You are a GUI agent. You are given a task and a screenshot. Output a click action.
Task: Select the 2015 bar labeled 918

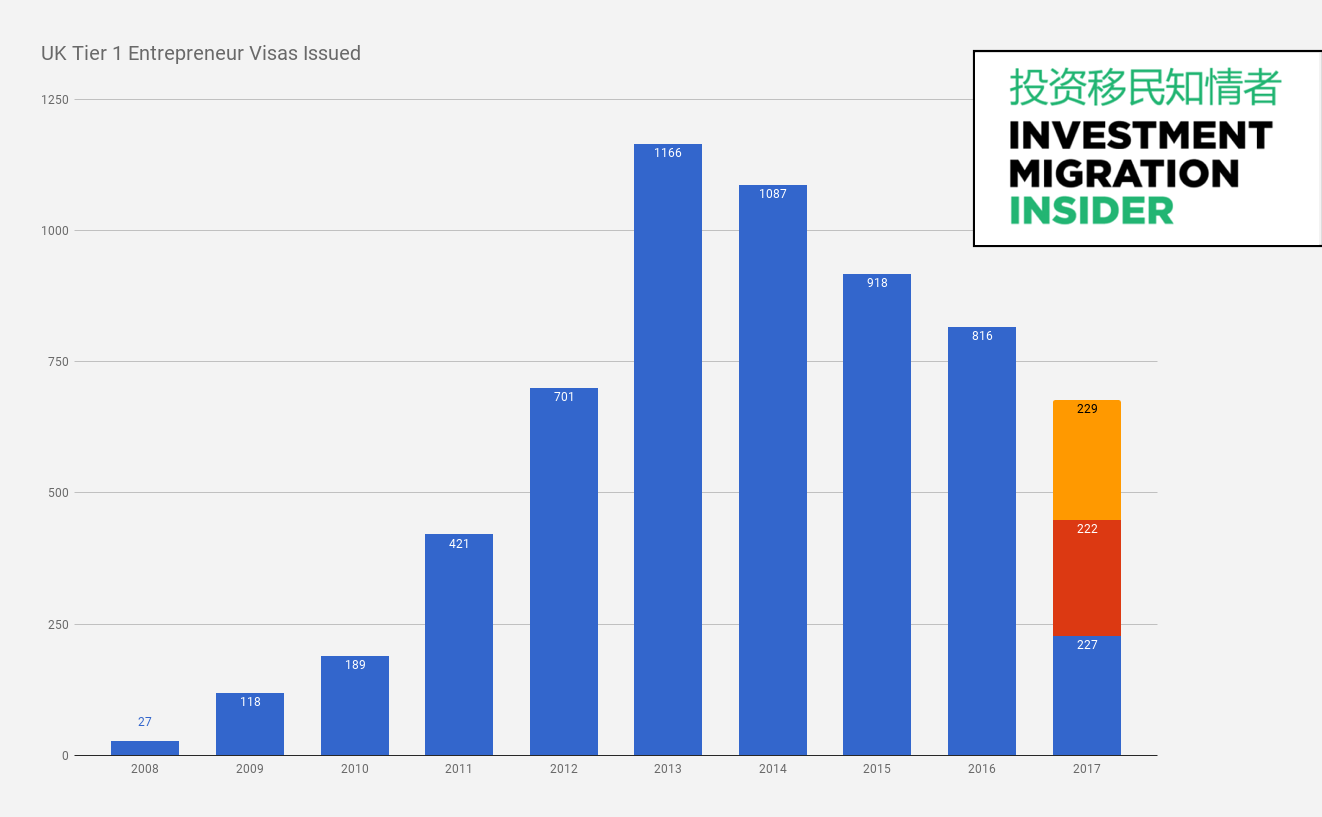tap(877, 514)
